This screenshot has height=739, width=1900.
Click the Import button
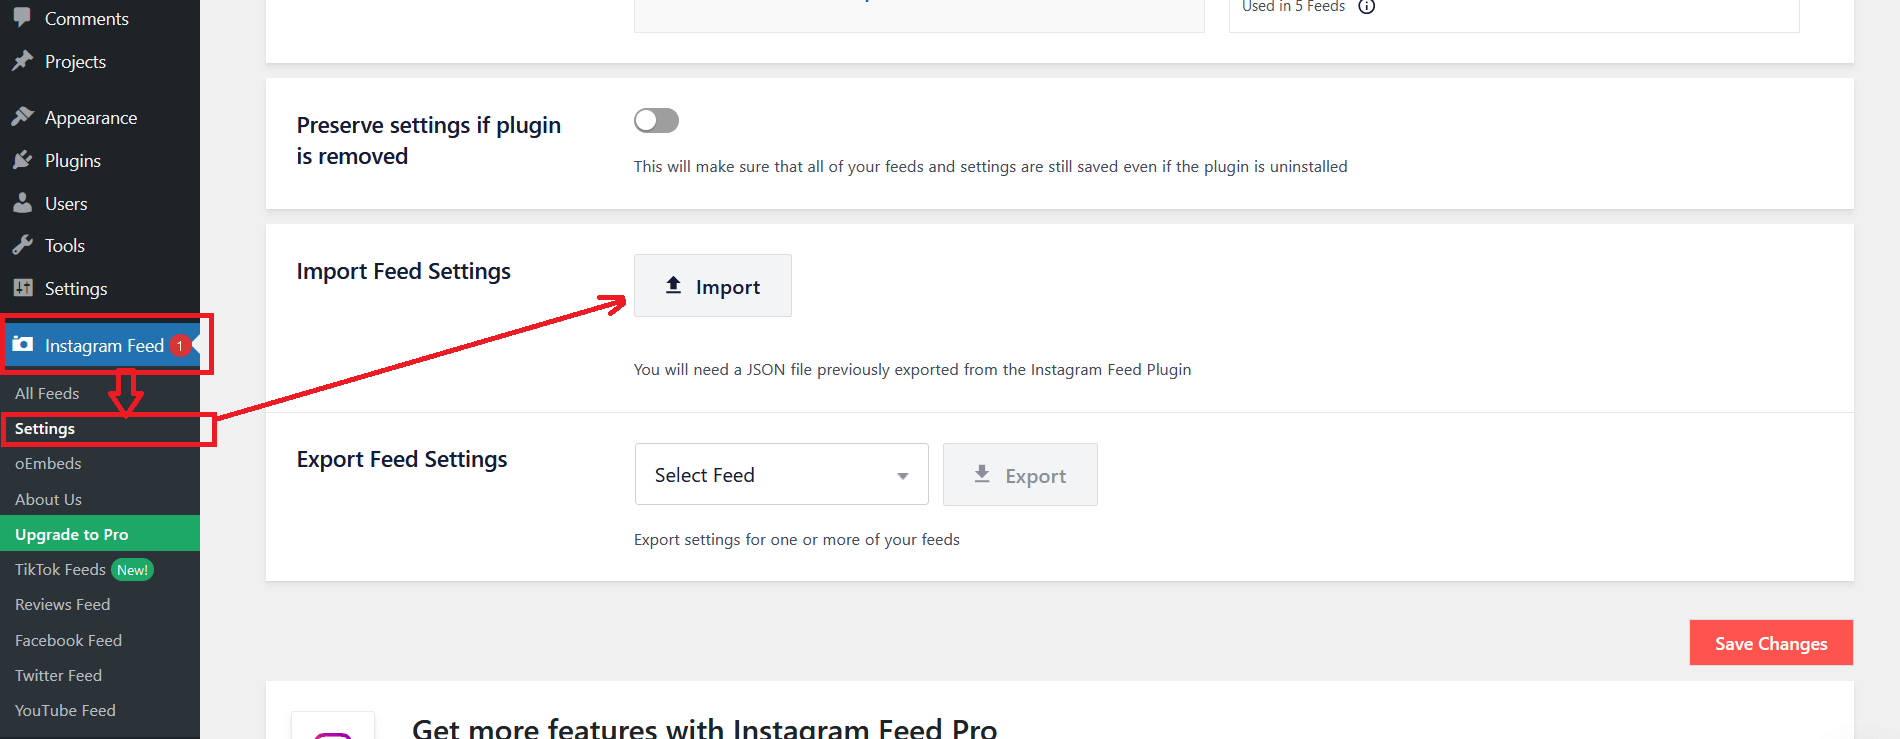point(713,286)
